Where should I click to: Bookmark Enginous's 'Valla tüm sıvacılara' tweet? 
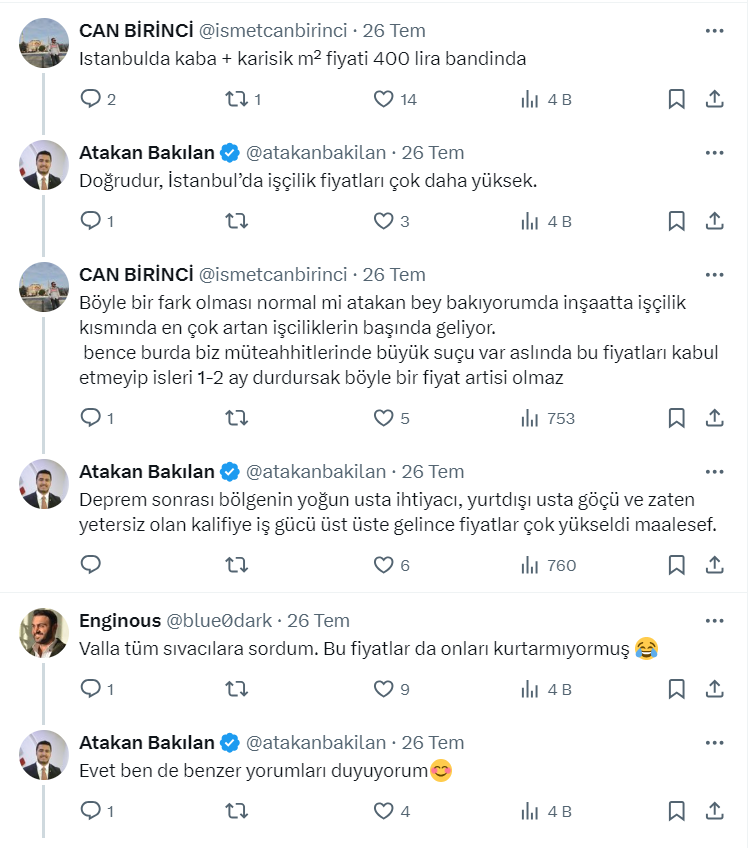coord(676,688)
